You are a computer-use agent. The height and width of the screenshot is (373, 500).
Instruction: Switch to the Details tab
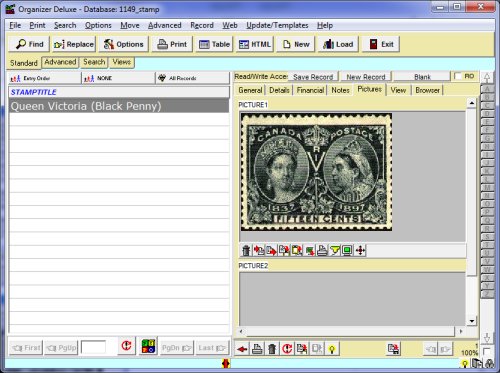tap(279, 90)
